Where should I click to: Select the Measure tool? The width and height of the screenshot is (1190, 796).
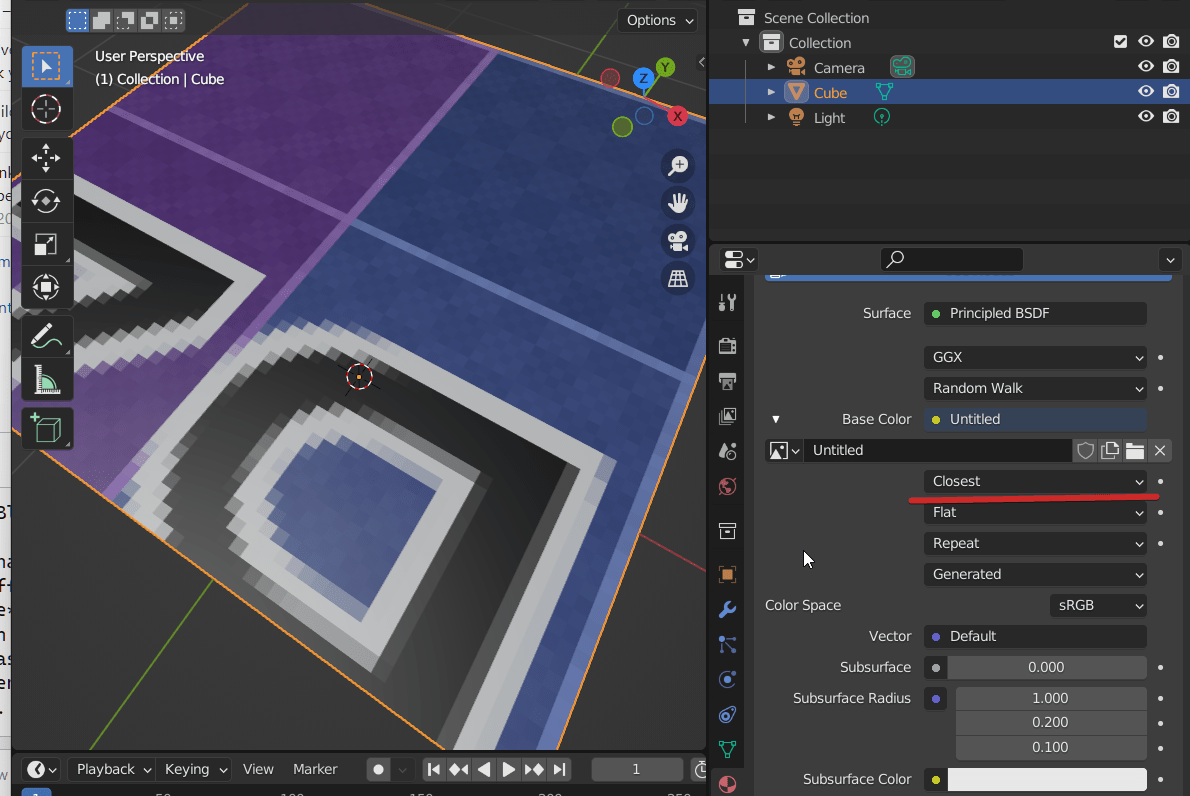tap(46, 380)
